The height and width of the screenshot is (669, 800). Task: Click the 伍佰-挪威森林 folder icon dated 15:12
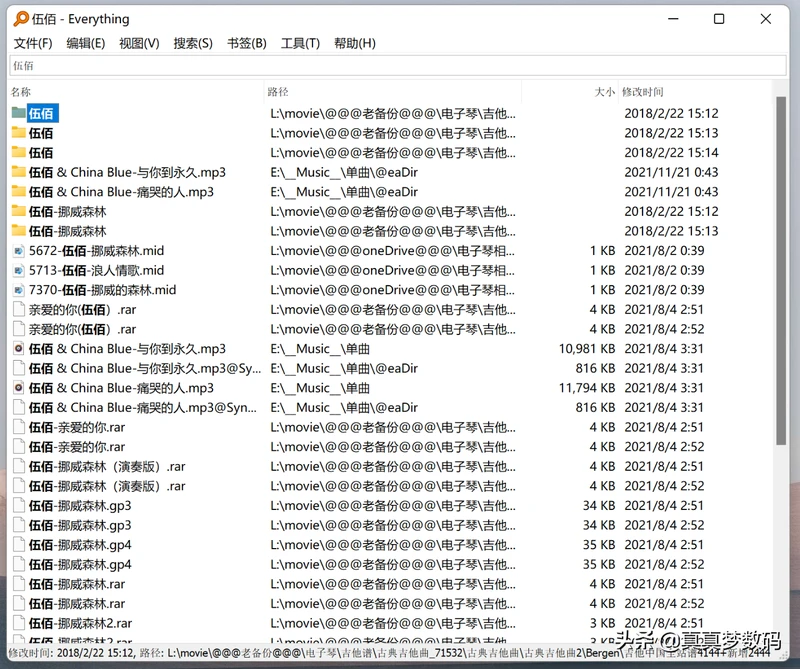coord(18,212)
